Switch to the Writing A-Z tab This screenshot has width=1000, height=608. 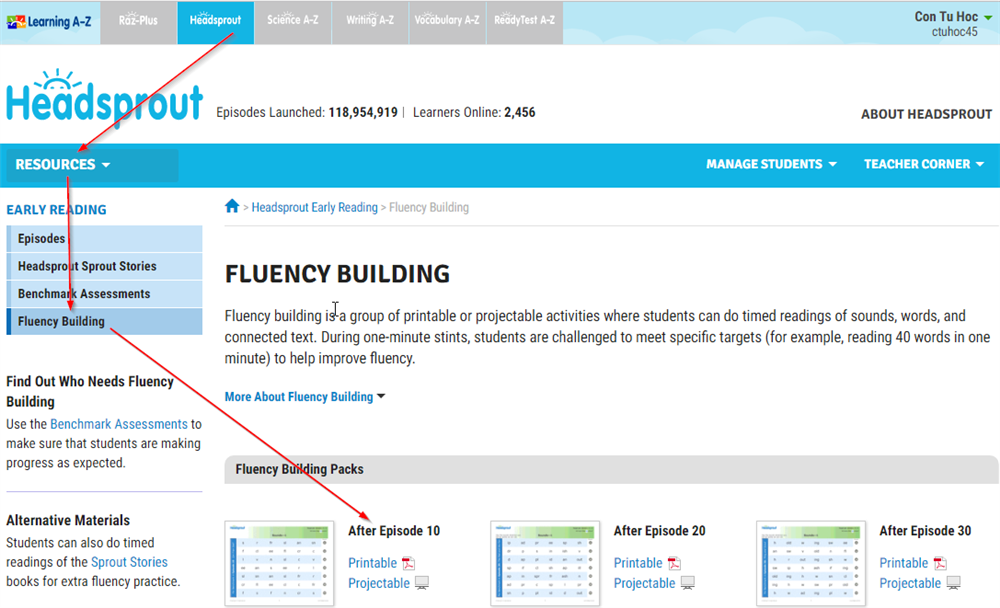(x=370, y=22)
